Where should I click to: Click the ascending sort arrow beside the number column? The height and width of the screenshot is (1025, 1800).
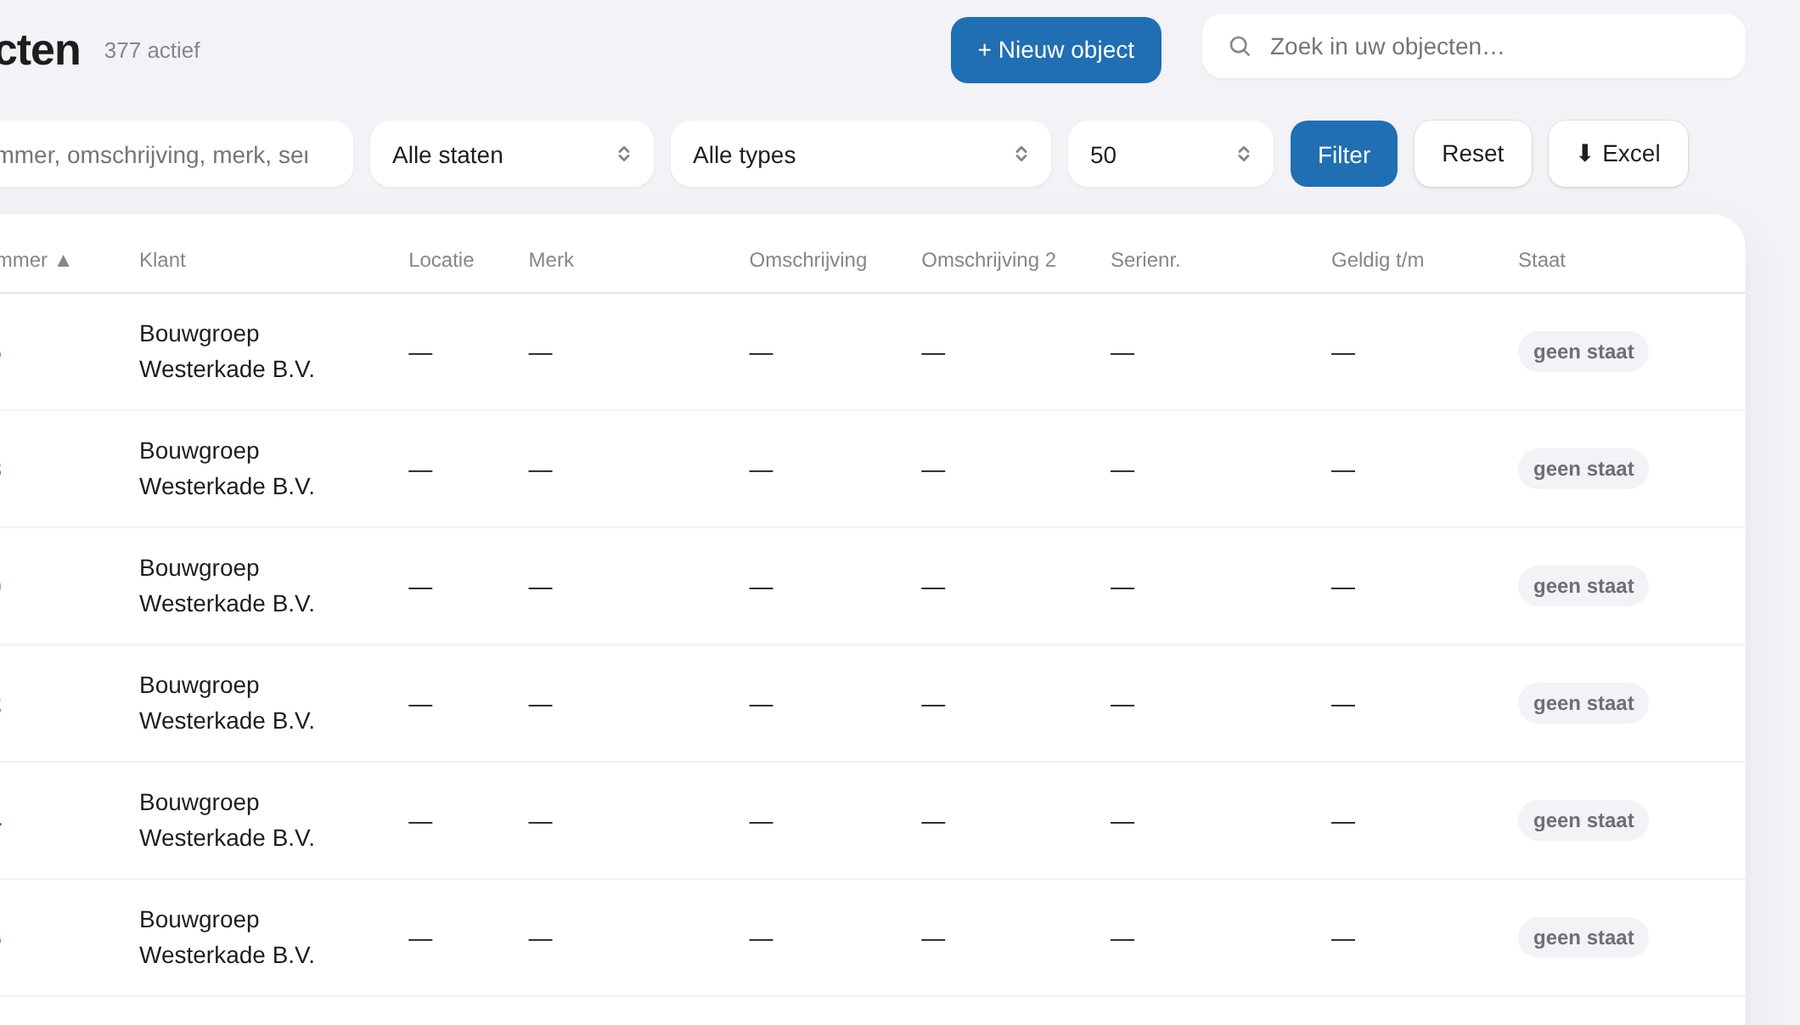(x=63, y=261)
